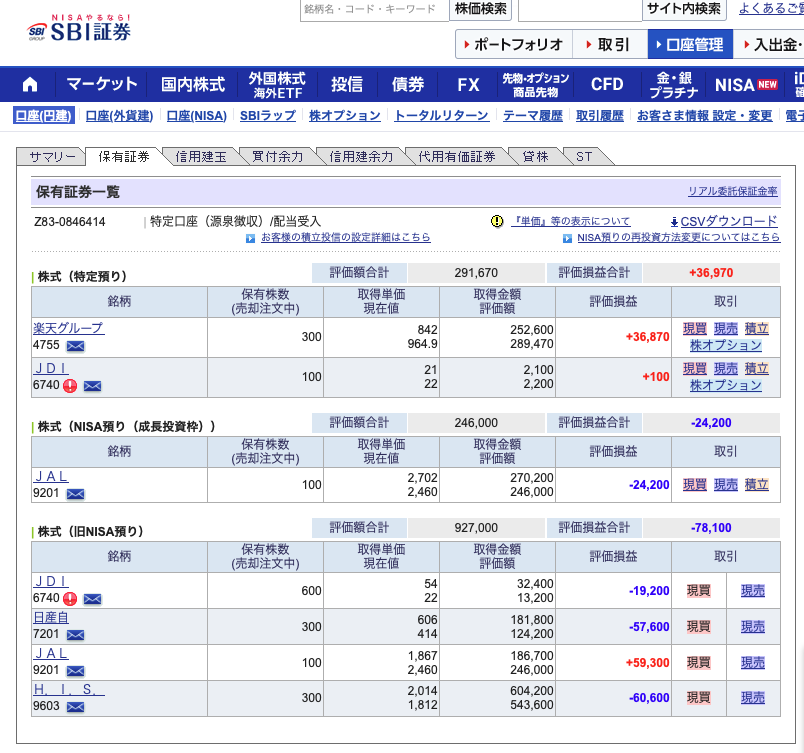Click yellow caution icon beside 『単価』等の表示について

pos(497,221)
